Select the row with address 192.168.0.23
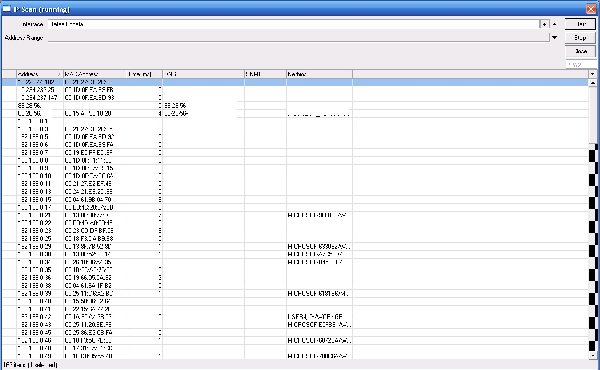Viewport: 600px width, 370px height. pyautogui.click(x=295, y=231)
